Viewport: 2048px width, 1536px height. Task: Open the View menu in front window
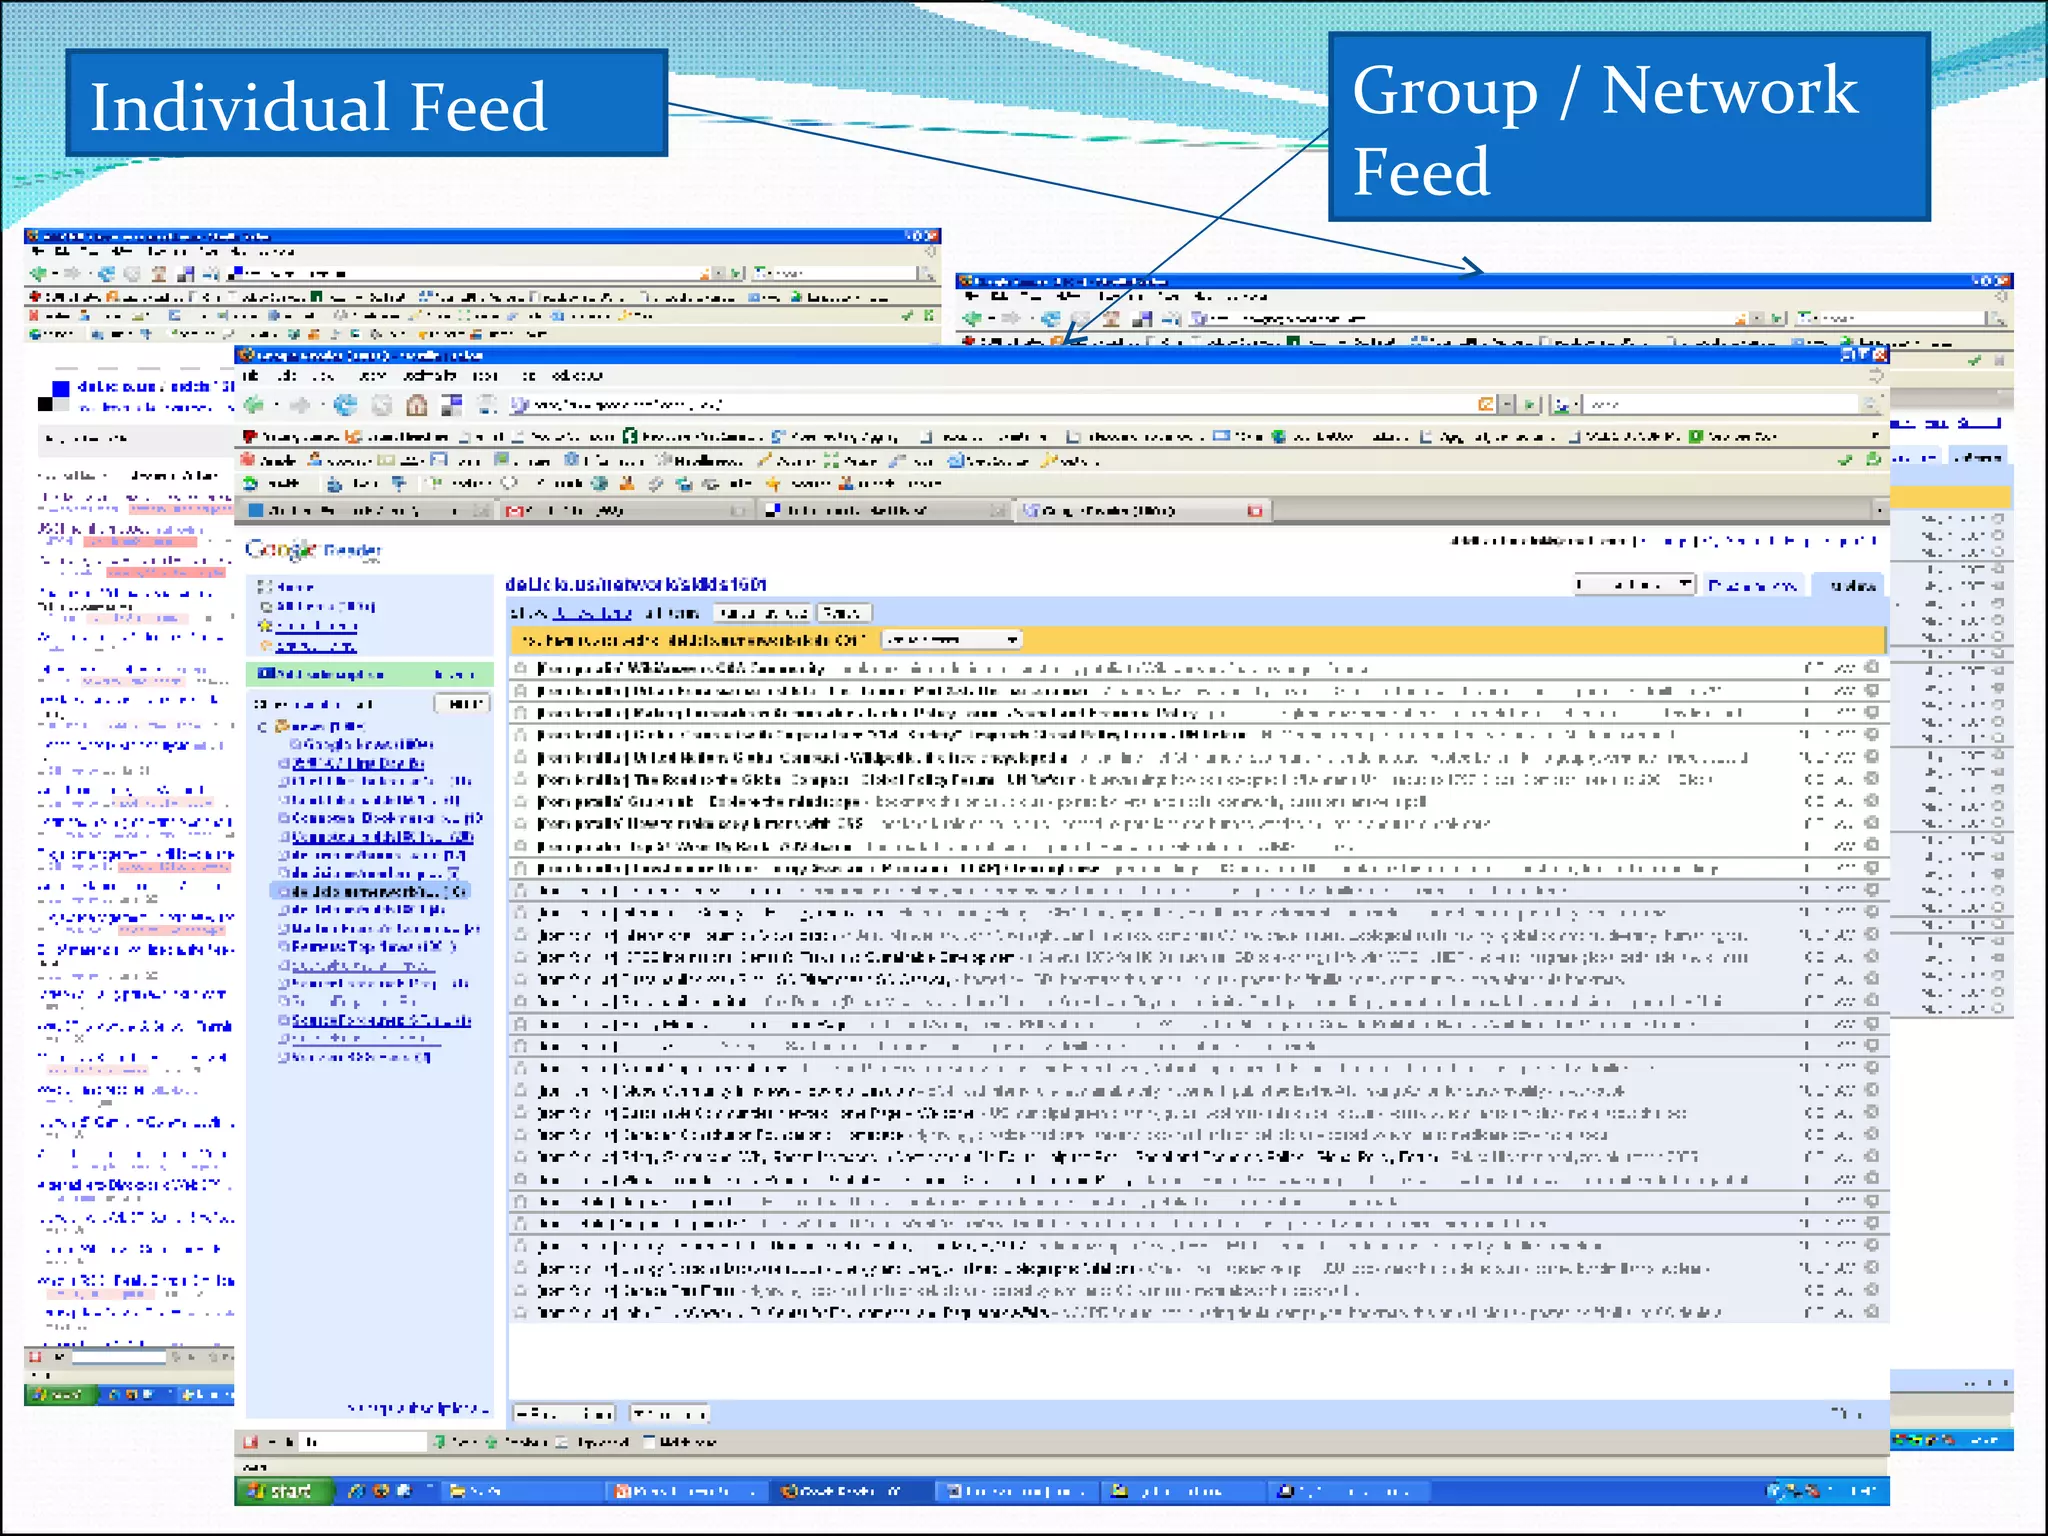coord(323,376)
